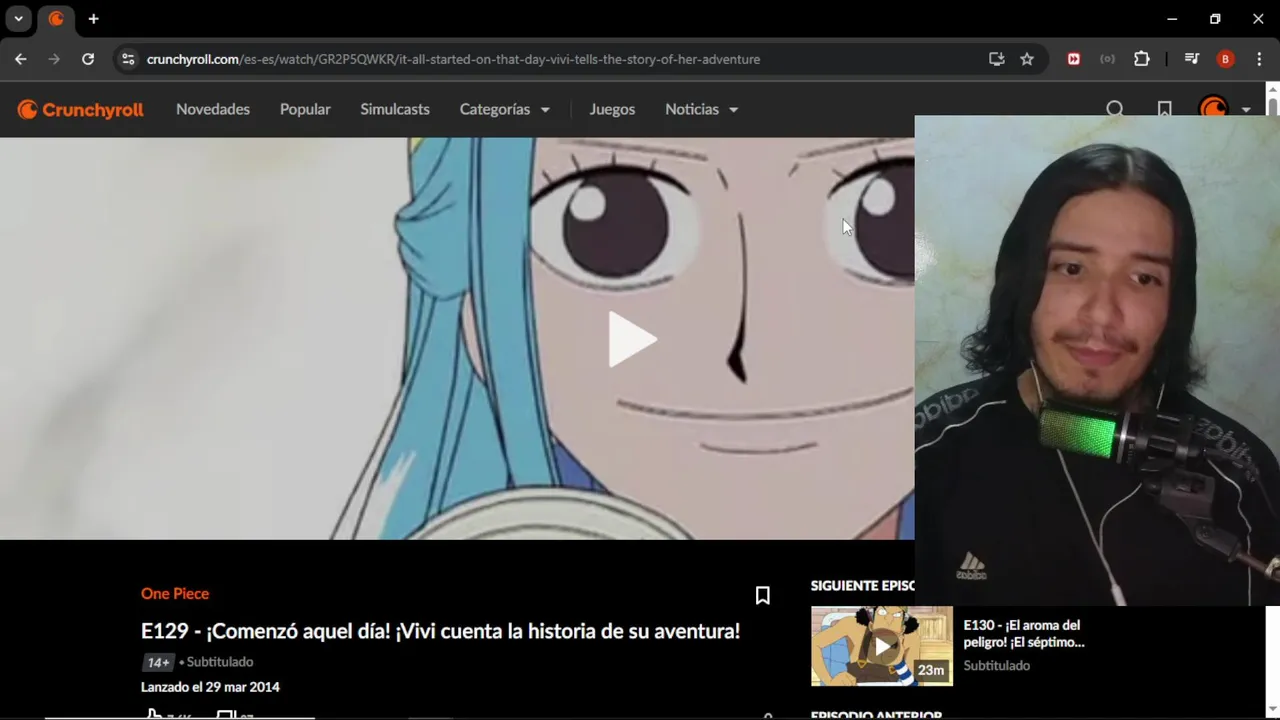Click the address bar URL

pos(453,59)
